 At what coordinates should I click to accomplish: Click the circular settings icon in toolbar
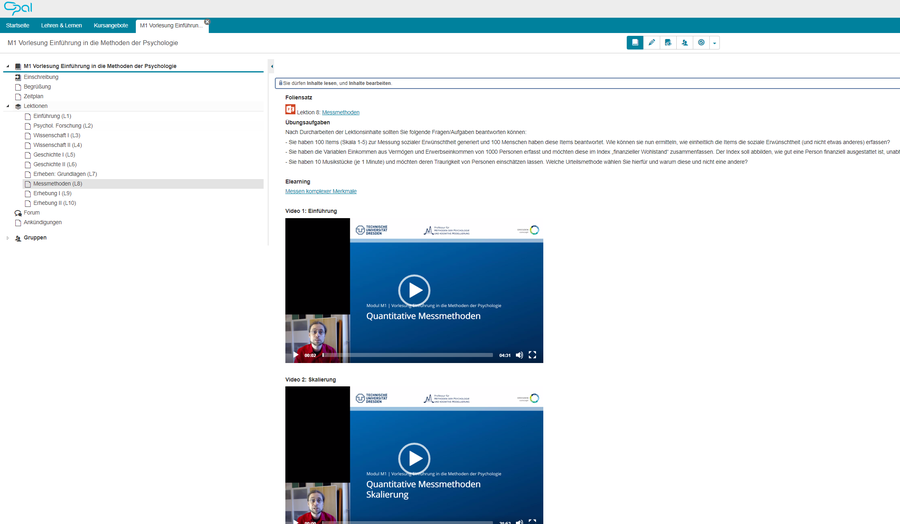click(701, 42)
